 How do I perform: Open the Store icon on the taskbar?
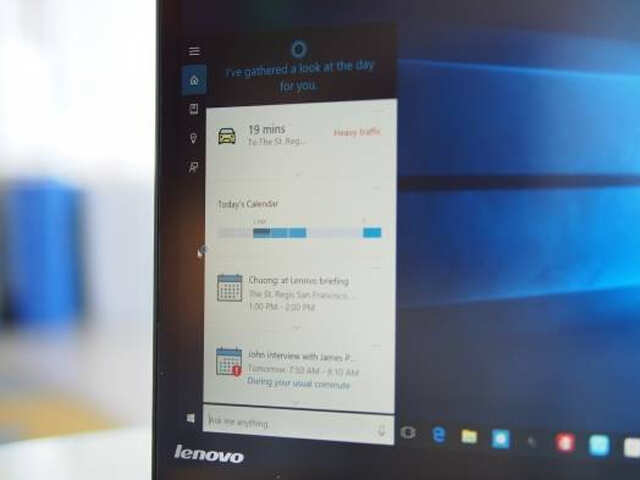(x=500, y=438)
